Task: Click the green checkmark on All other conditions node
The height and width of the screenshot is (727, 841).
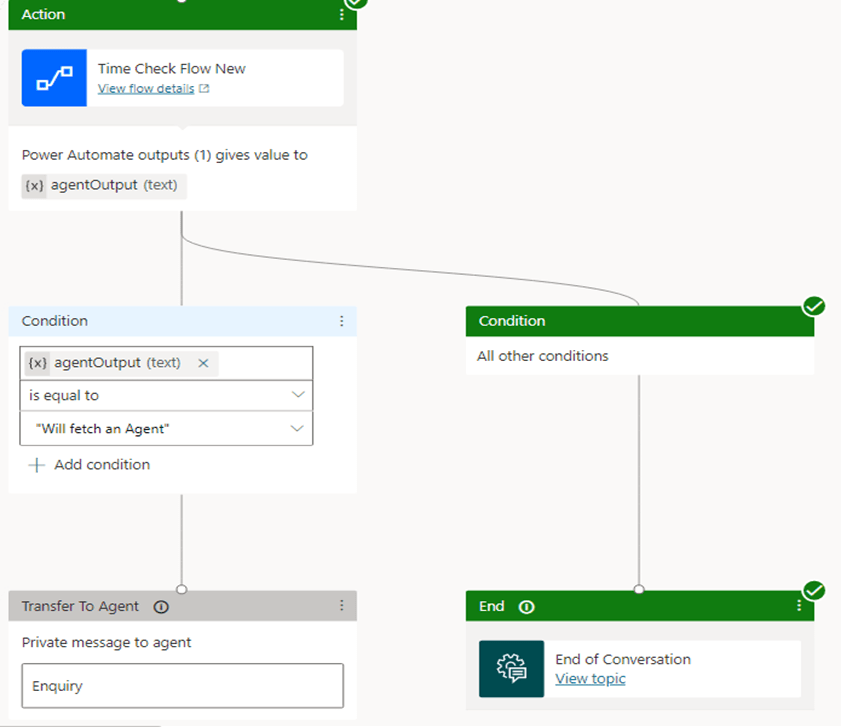Action: 814,306
